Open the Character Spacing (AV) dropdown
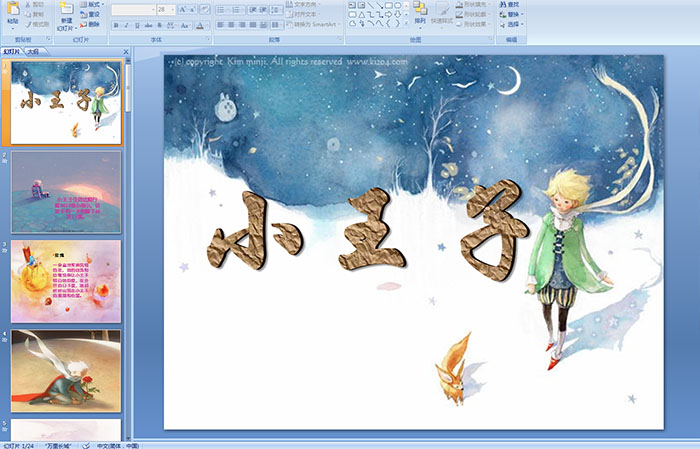700x449 pixels. (x=171, y=25)
